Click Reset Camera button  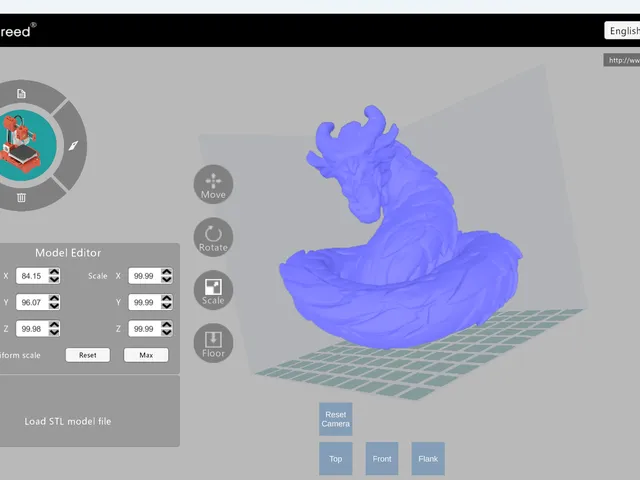336,419
